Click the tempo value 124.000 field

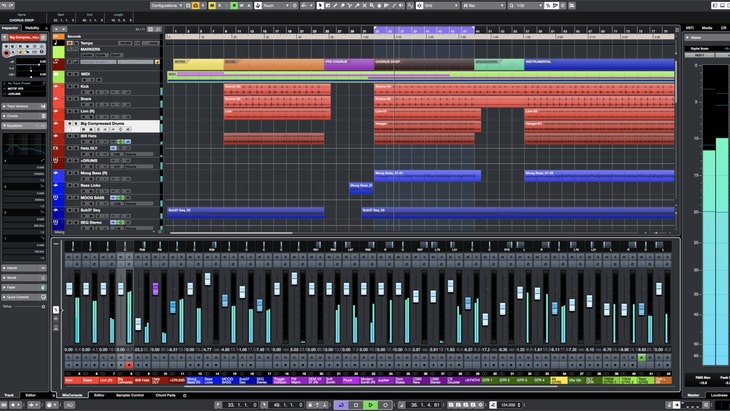(x=509, y=405)
